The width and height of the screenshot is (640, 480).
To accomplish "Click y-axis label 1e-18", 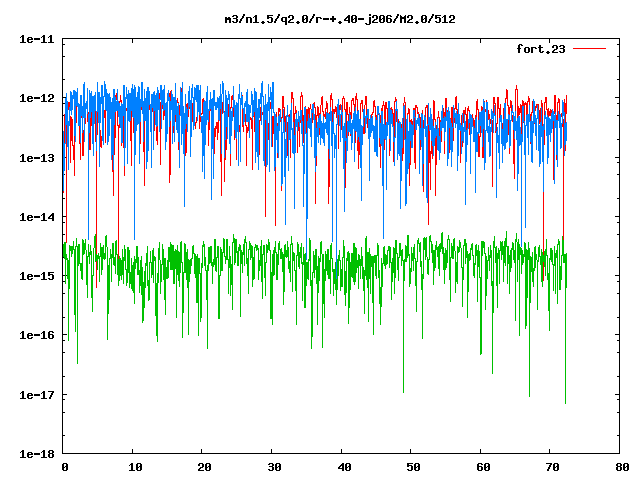I will pos(37,454).
